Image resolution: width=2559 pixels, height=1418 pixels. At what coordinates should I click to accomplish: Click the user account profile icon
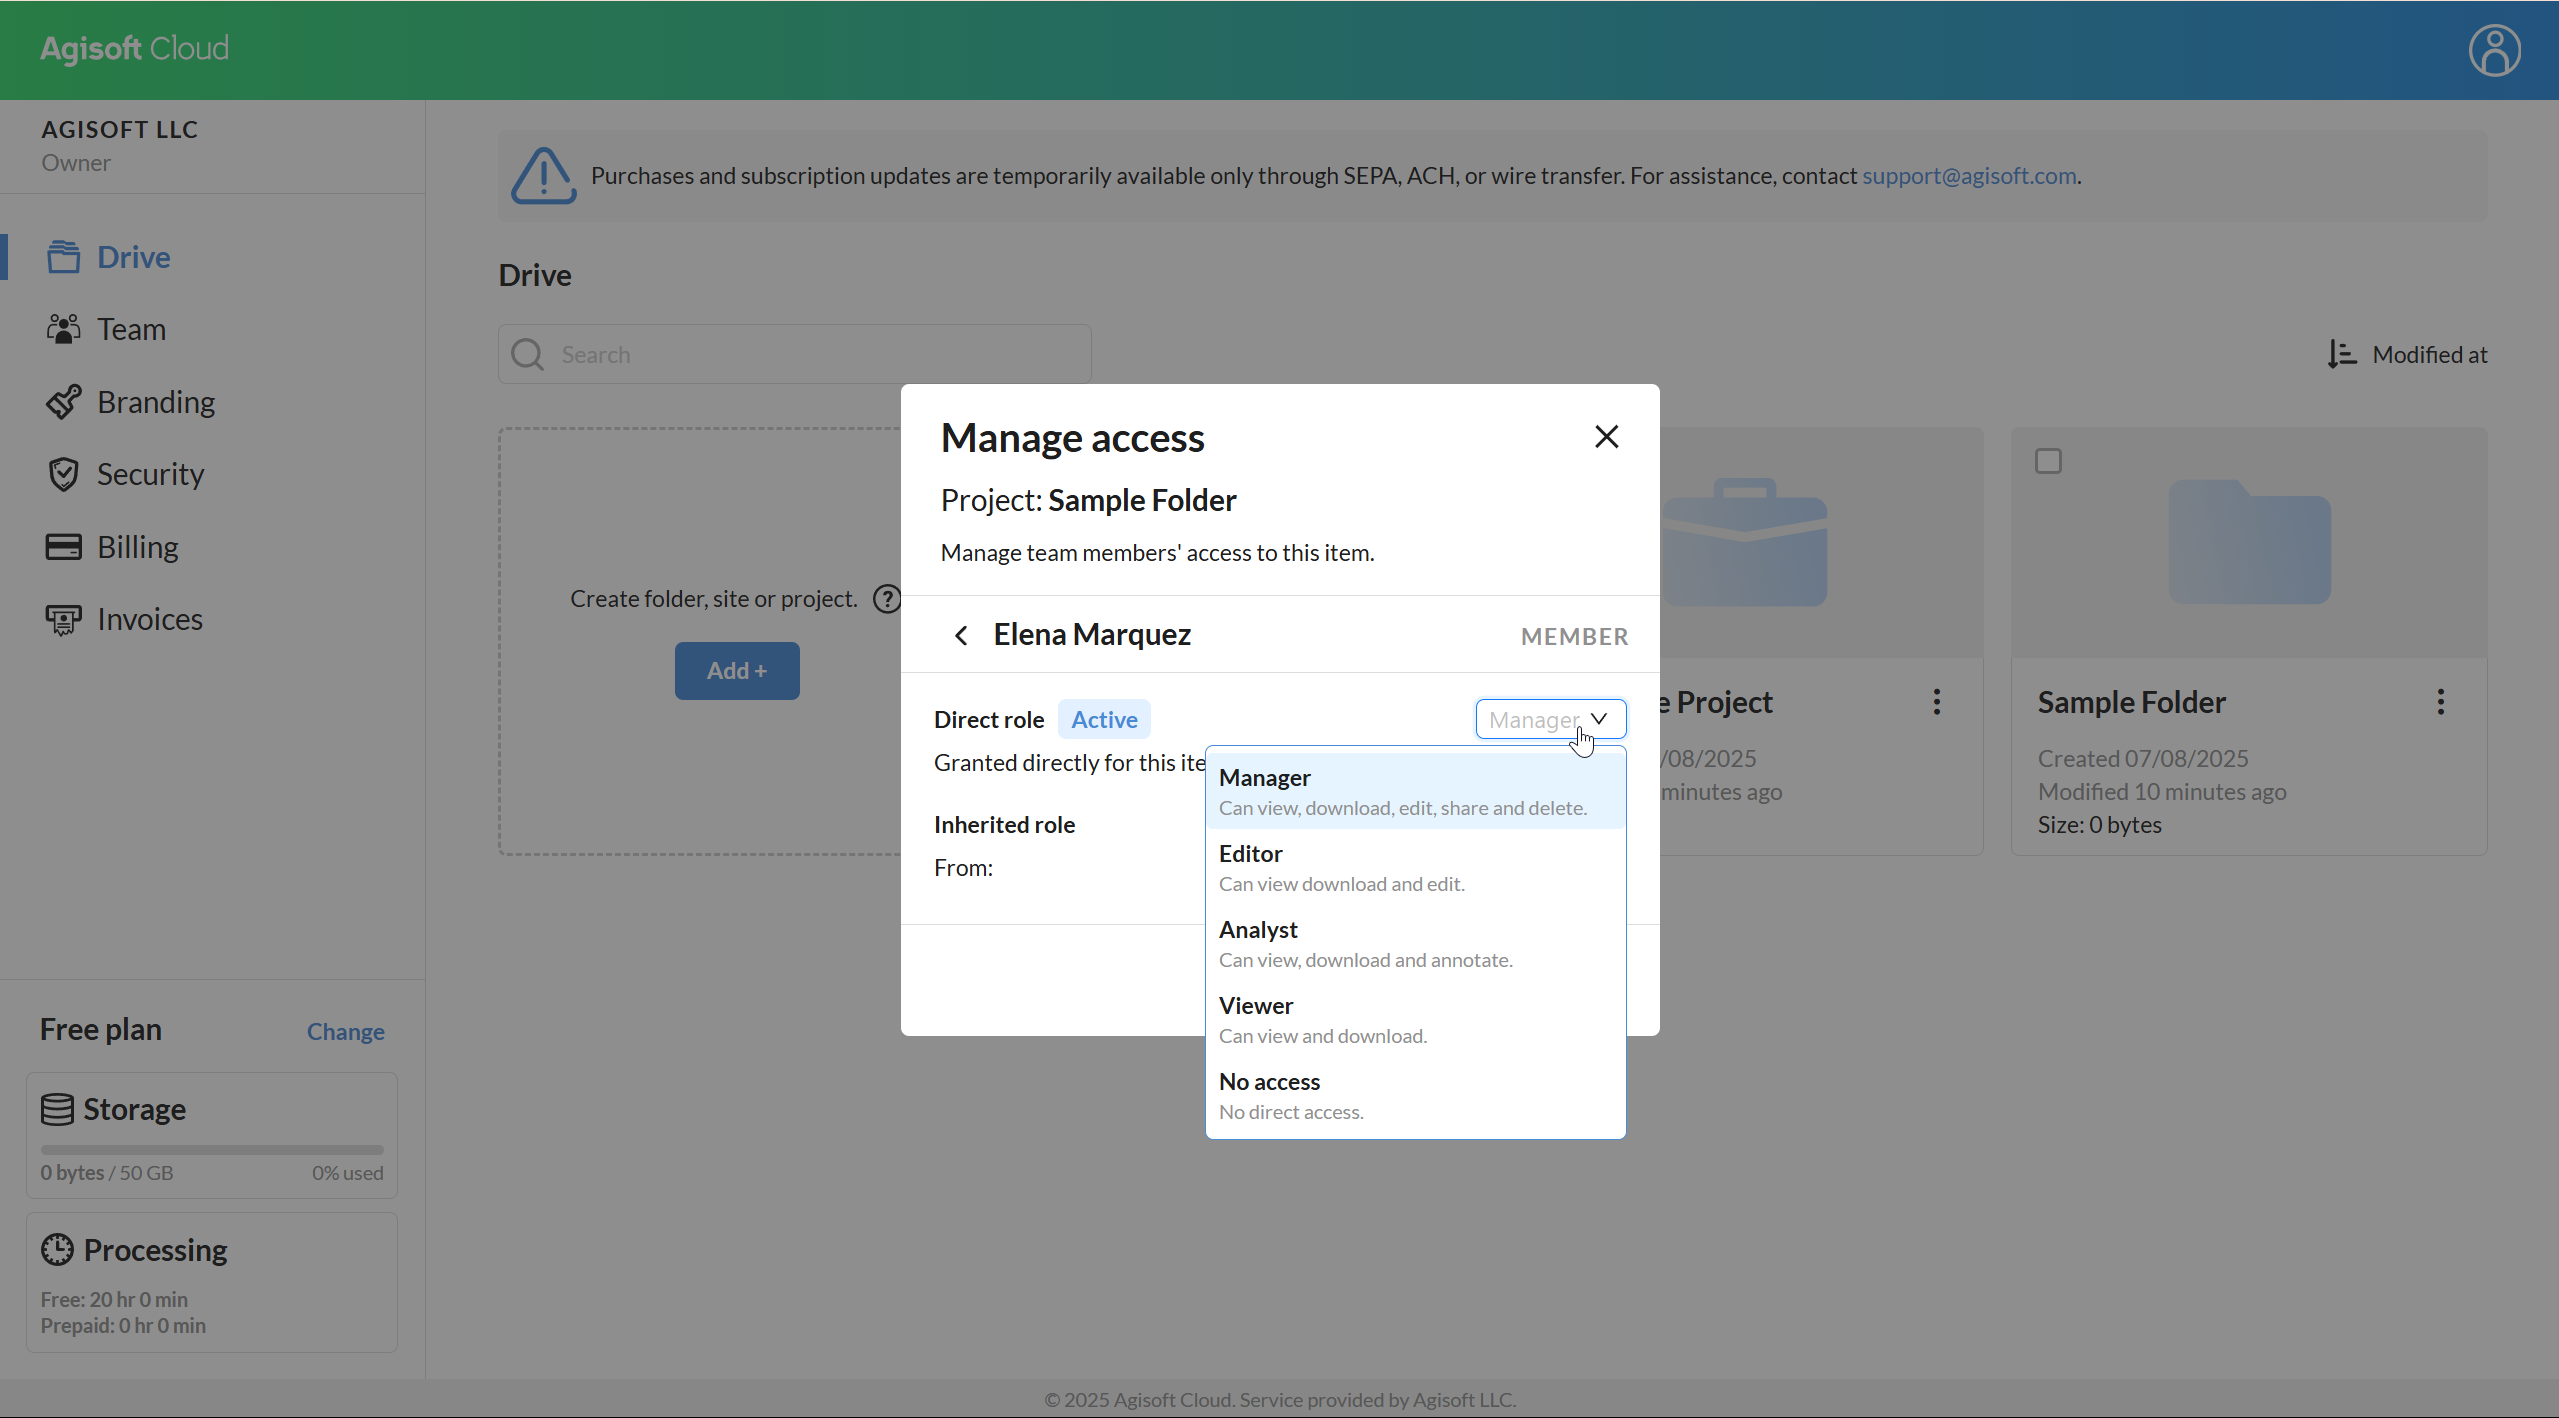pos(2494,50)
